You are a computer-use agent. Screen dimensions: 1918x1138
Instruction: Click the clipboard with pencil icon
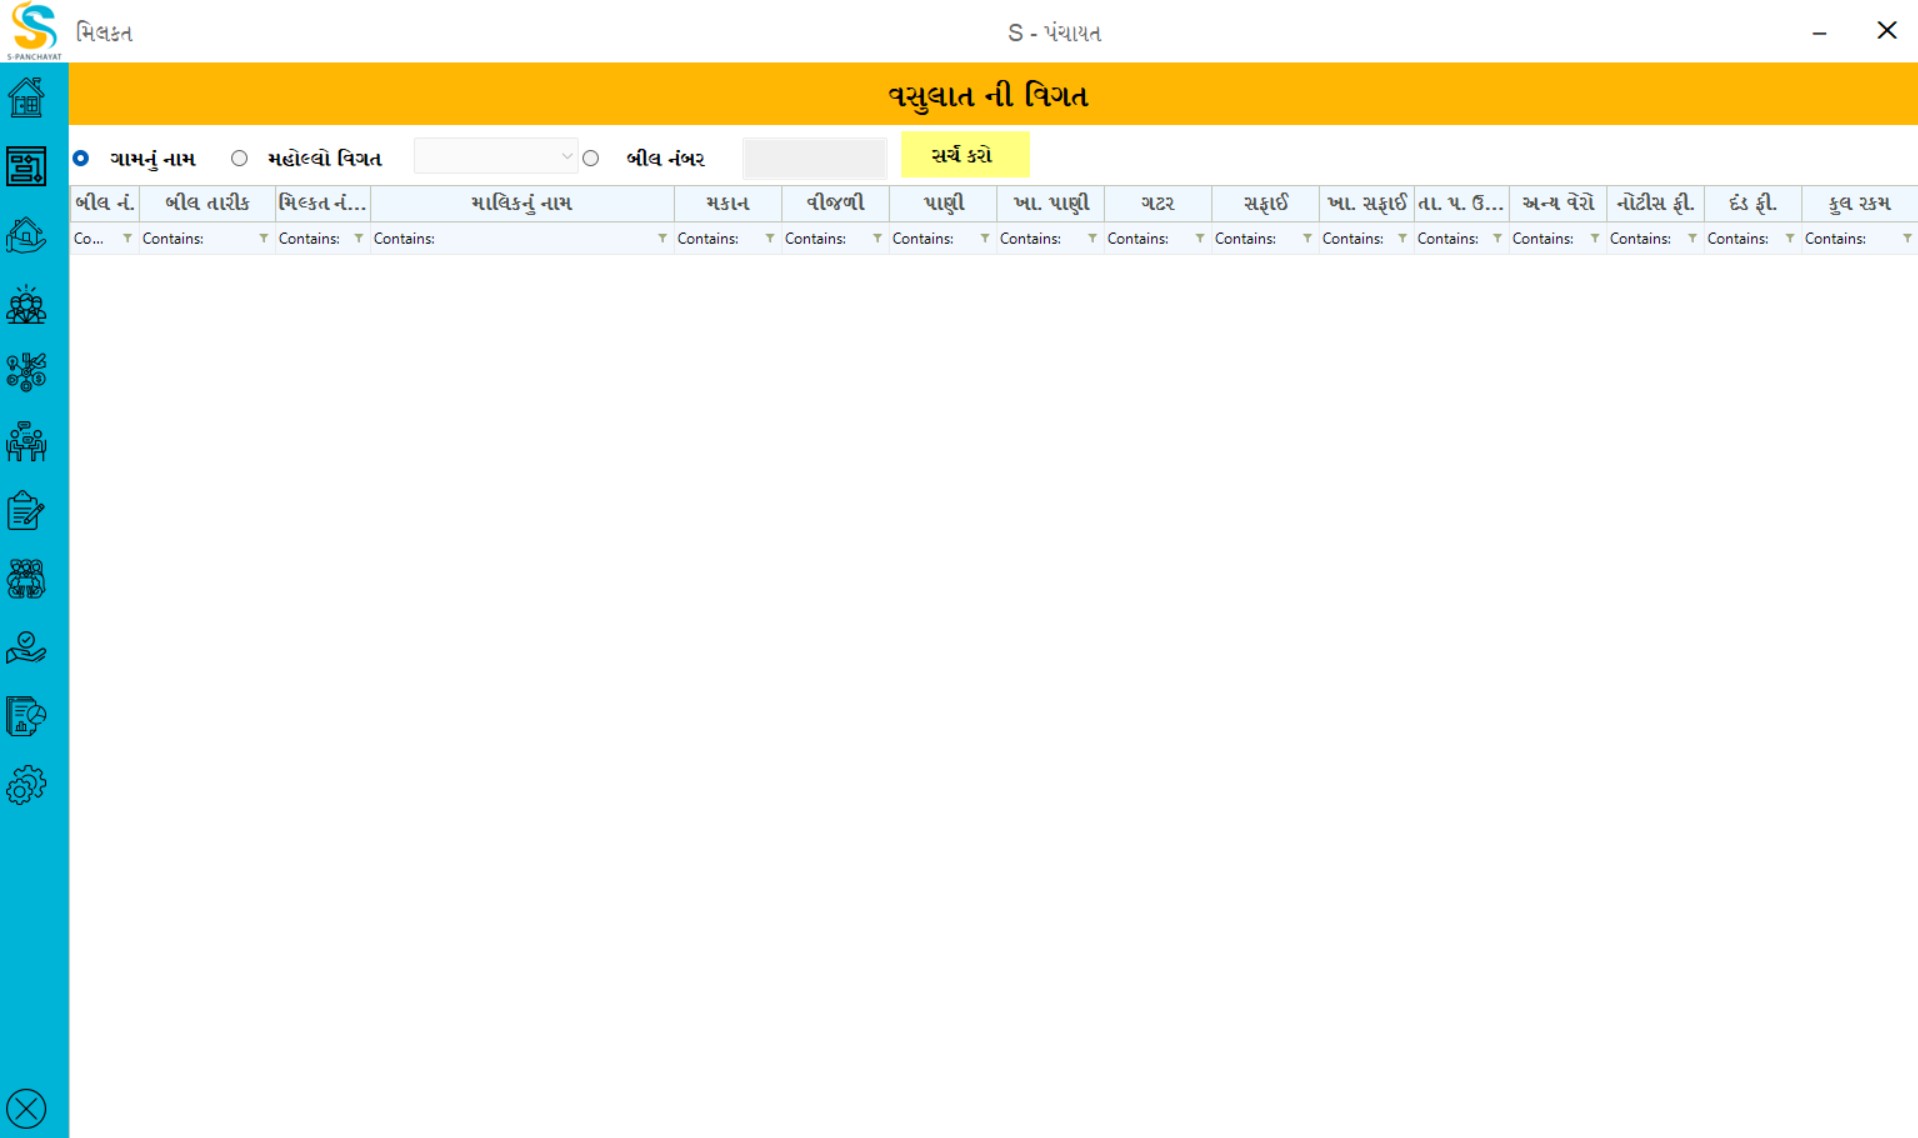[26, 511]
